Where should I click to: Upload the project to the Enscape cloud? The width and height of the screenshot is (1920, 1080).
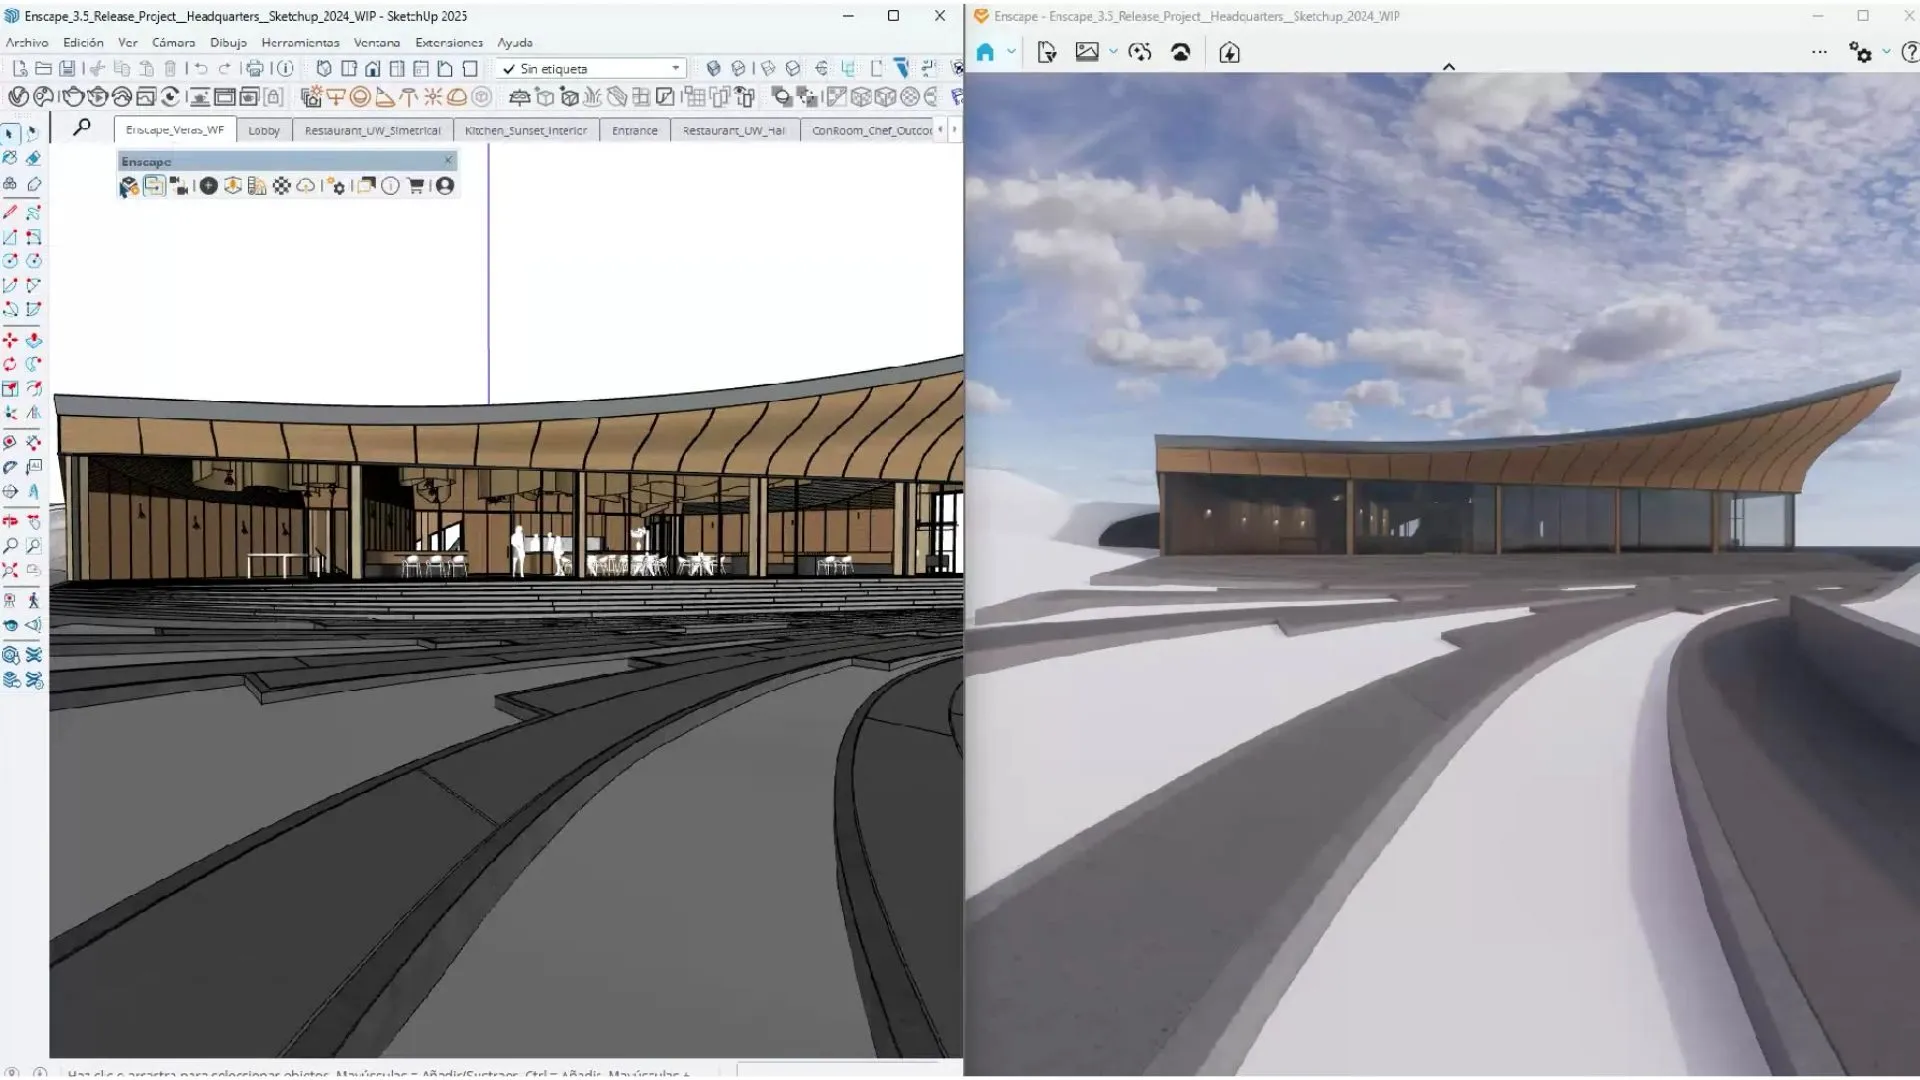(305, 186)
